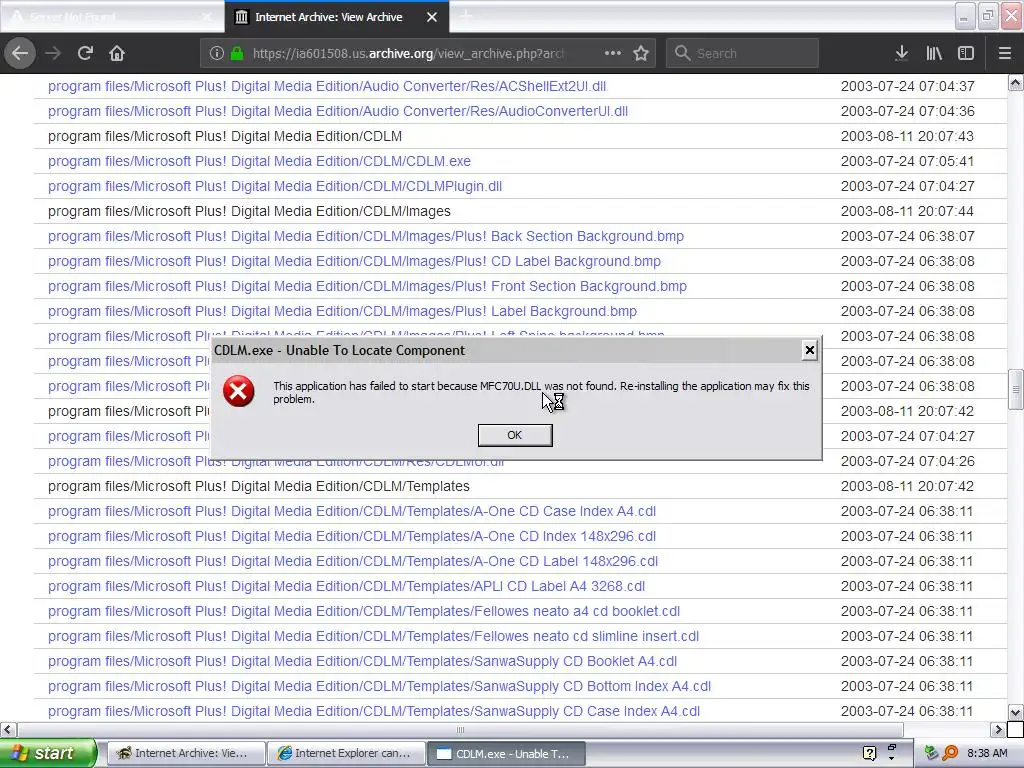Click the horizontal scrollbar right arrow

[x=998, y=729]
